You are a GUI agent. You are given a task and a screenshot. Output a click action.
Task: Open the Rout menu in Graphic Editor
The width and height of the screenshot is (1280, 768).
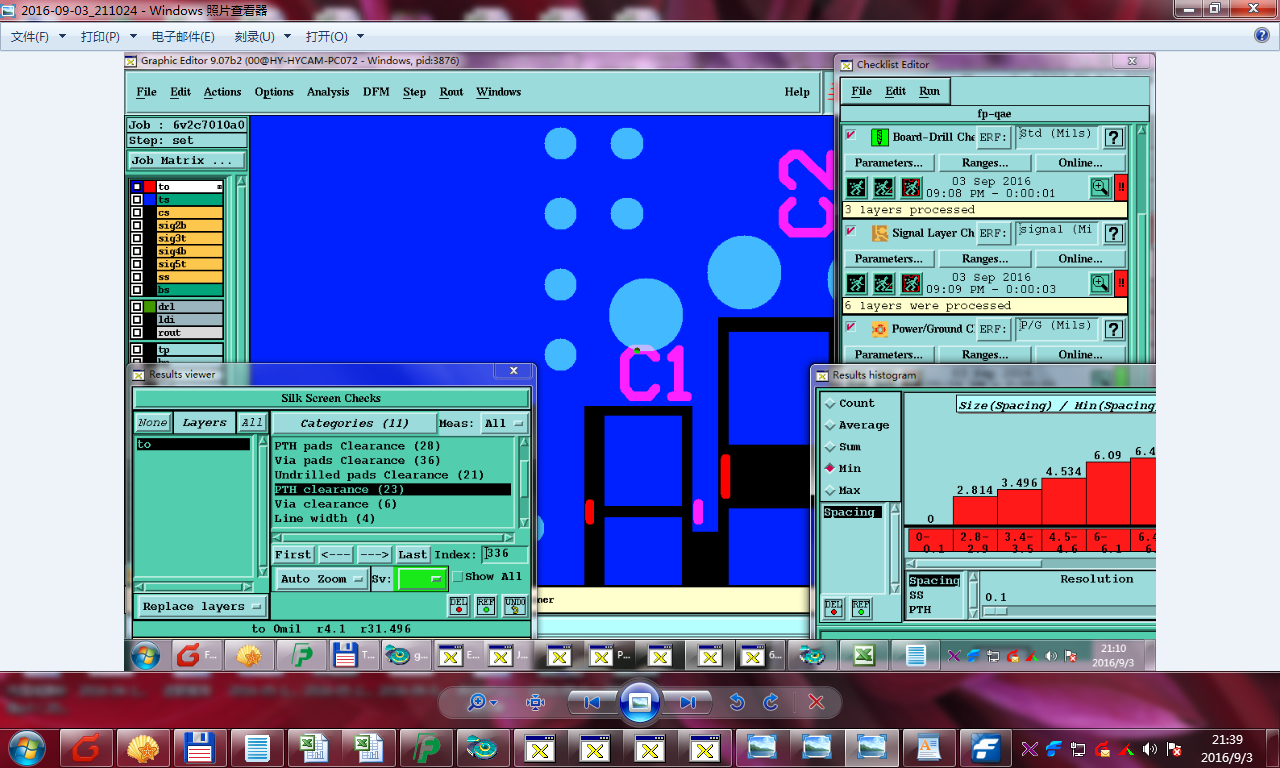click(x=451, y=92)
